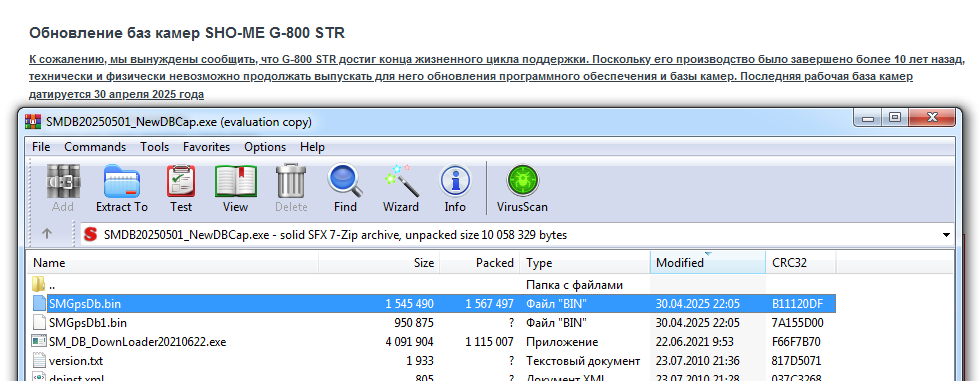This screenshot has width=980, height=381.
Task: Maximize the WinRAR window
Action: pos(896,117)
